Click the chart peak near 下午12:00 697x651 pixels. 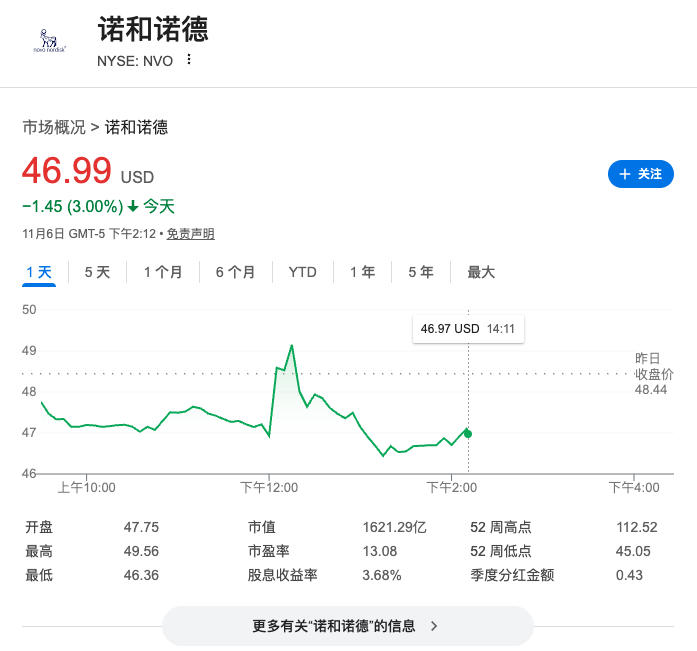[x=291, y=346]
